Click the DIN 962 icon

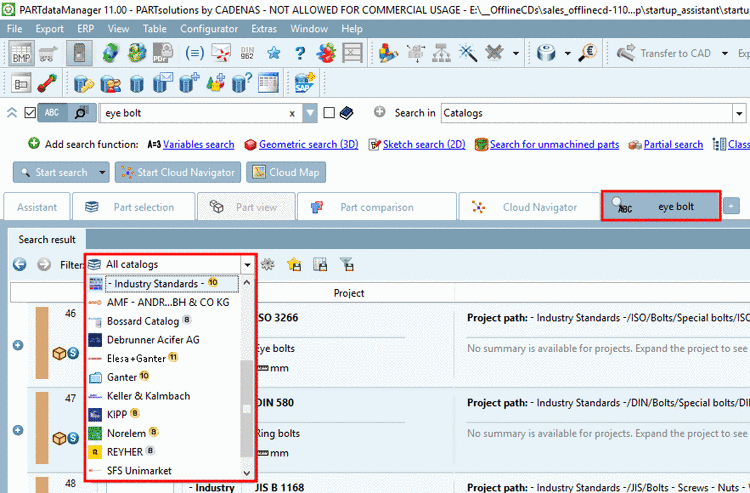247,53
